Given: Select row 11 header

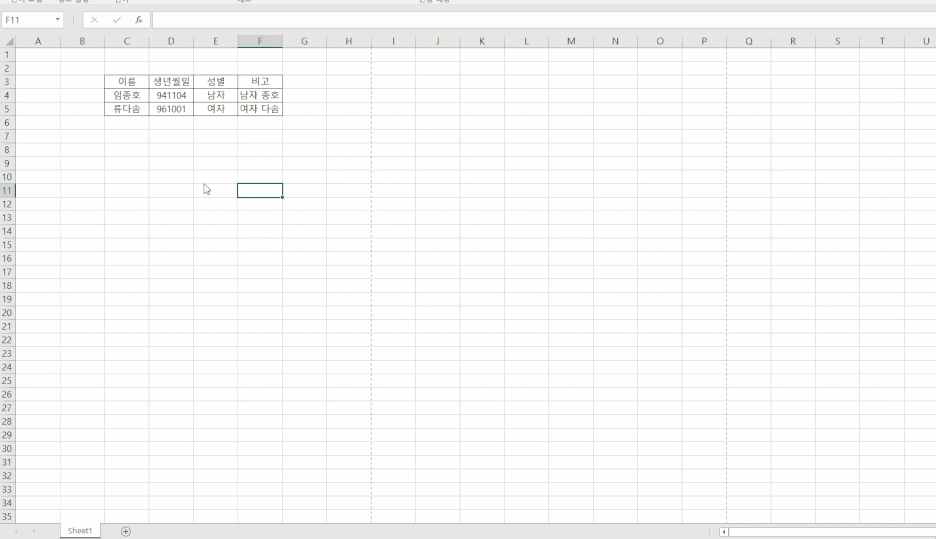Looking at the screenshot, I should [x=7, y=190].
